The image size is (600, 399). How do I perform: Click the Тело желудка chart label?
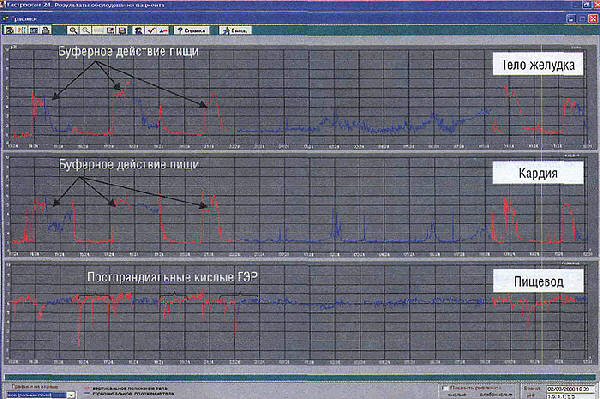538,64
